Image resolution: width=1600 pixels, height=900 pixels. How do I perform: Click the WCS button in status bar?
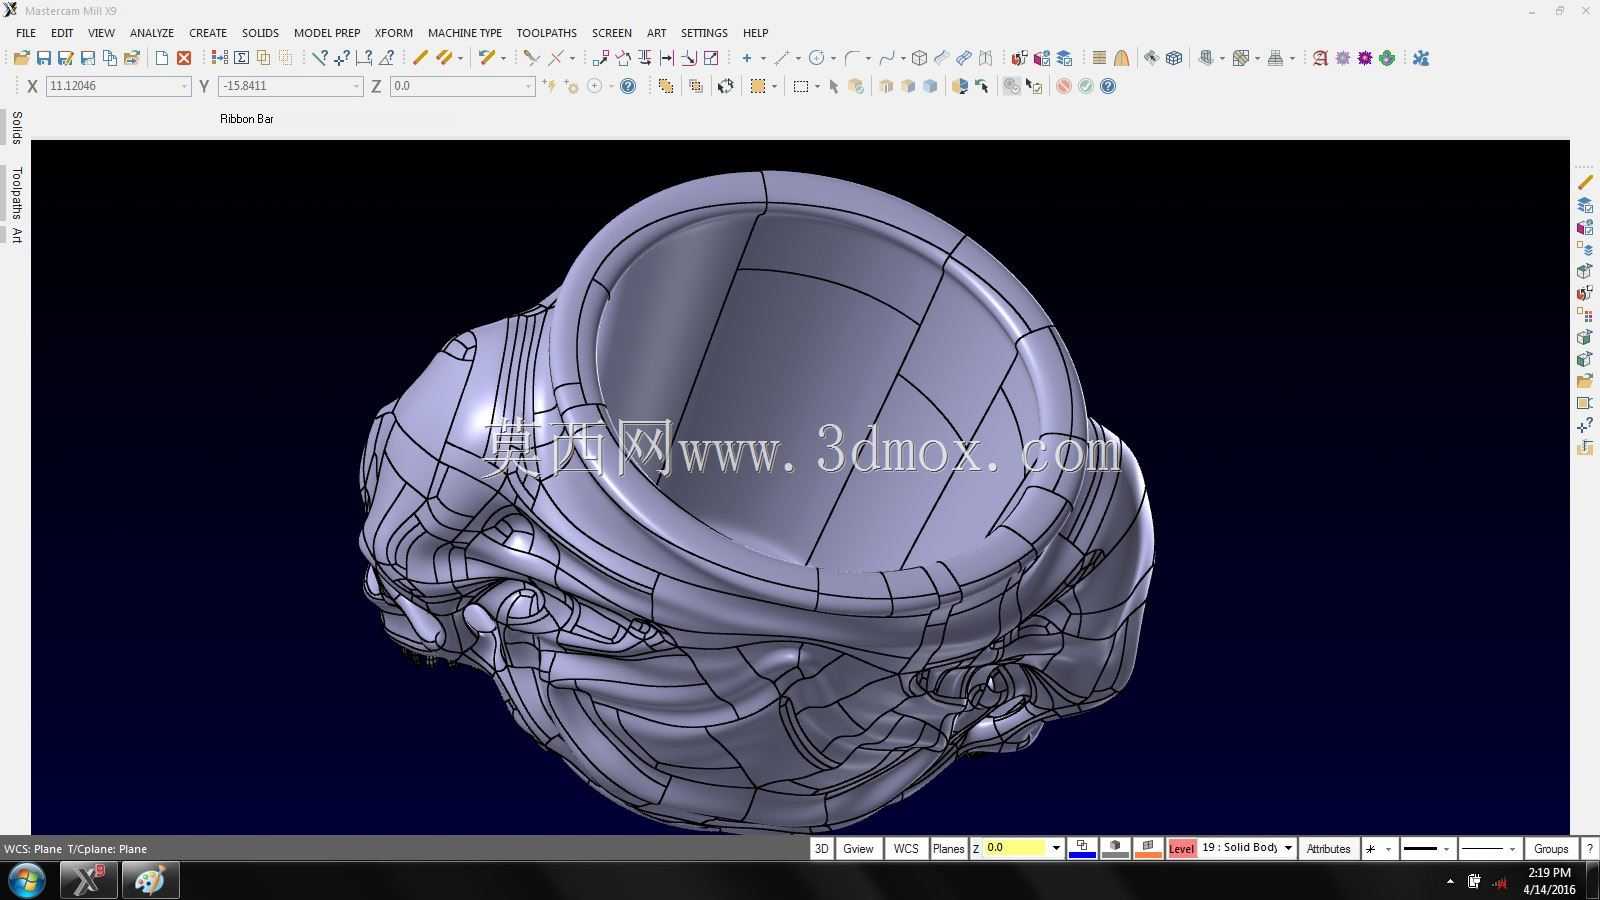(x=906, y=848)
